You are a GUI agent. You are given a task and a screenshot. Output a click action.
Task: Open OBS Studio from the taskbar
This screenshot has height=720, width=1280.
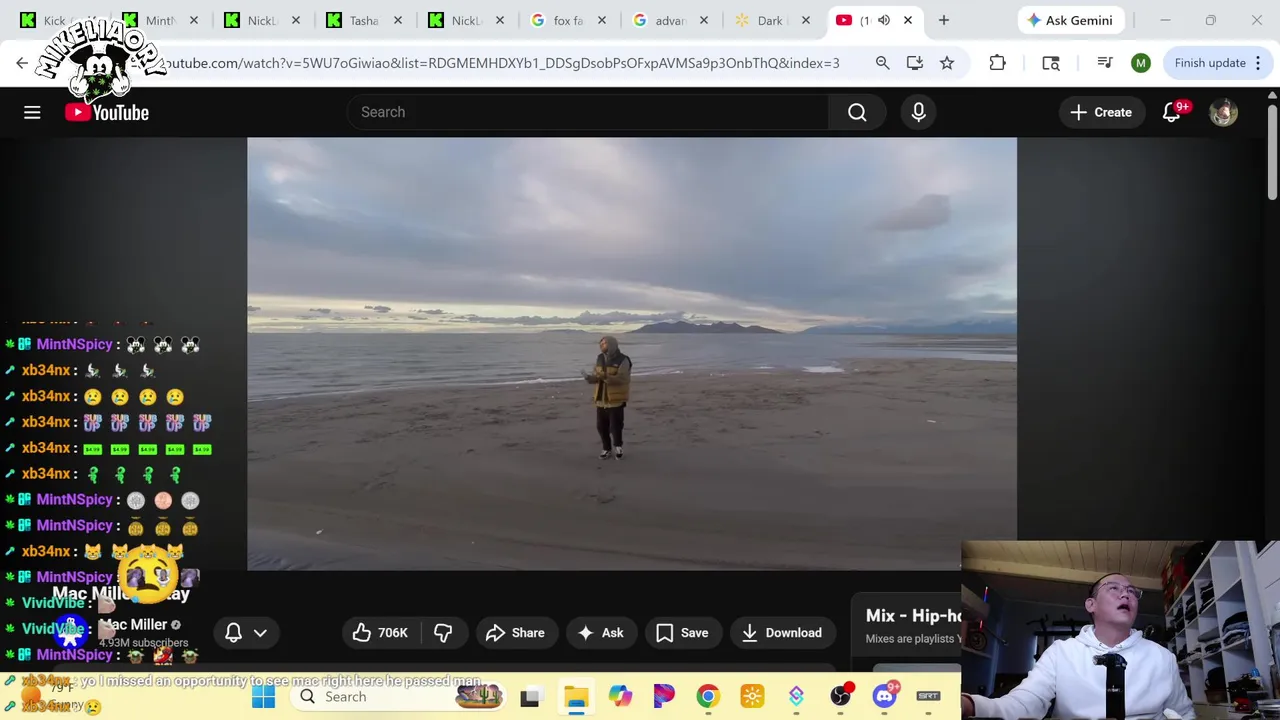[x=840, y=697]
